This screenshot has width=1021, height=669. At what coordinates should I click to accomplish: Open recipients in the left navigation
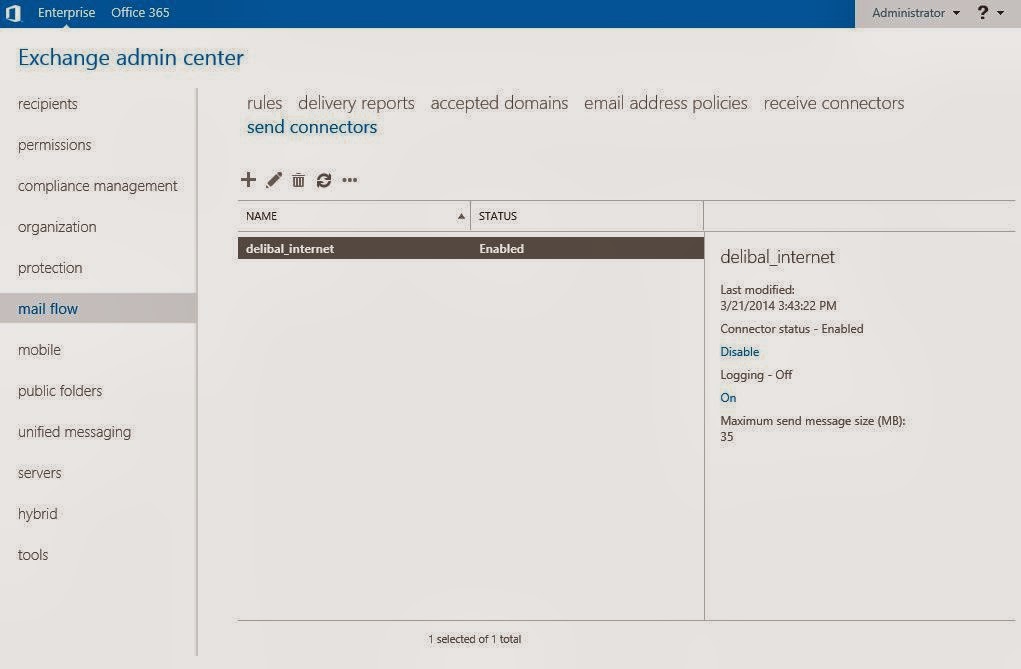click(48, 104)
